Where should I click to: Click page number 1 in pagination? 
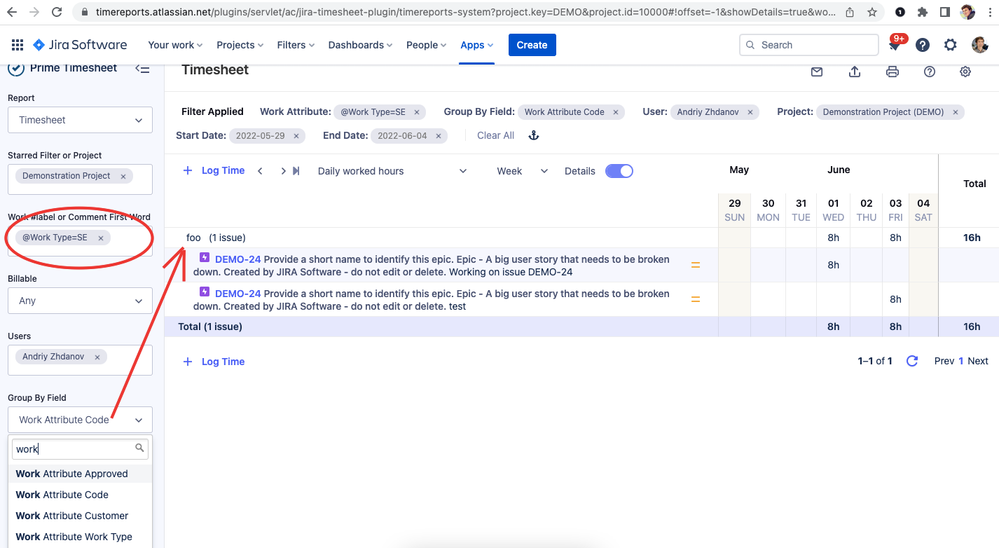[961, 361]
